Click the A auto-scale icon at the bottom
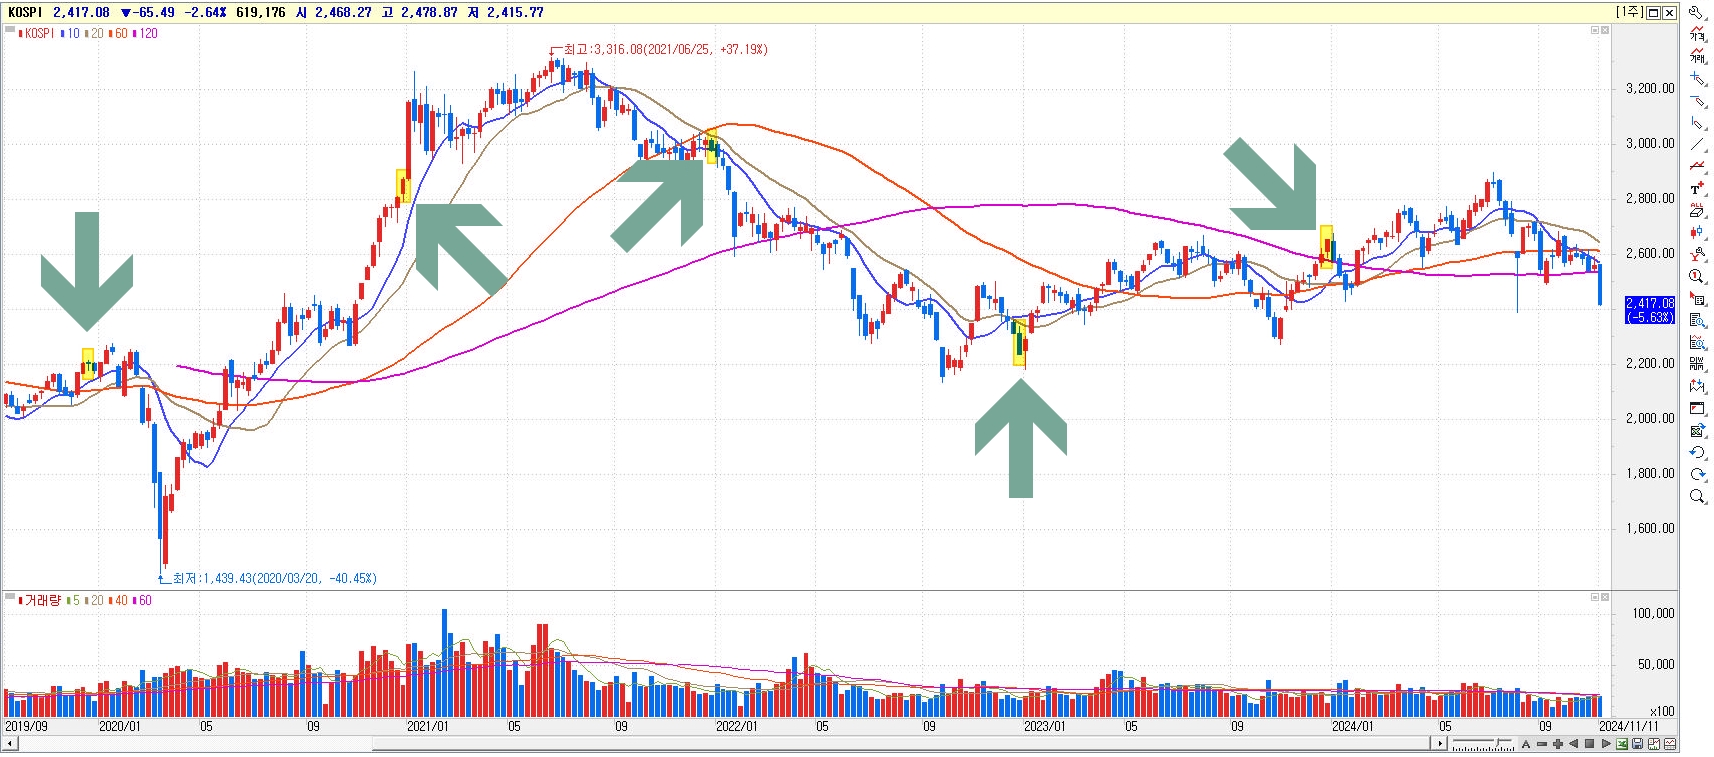Viewport: 1714px width, 757px height. [x=1526, y=744]
